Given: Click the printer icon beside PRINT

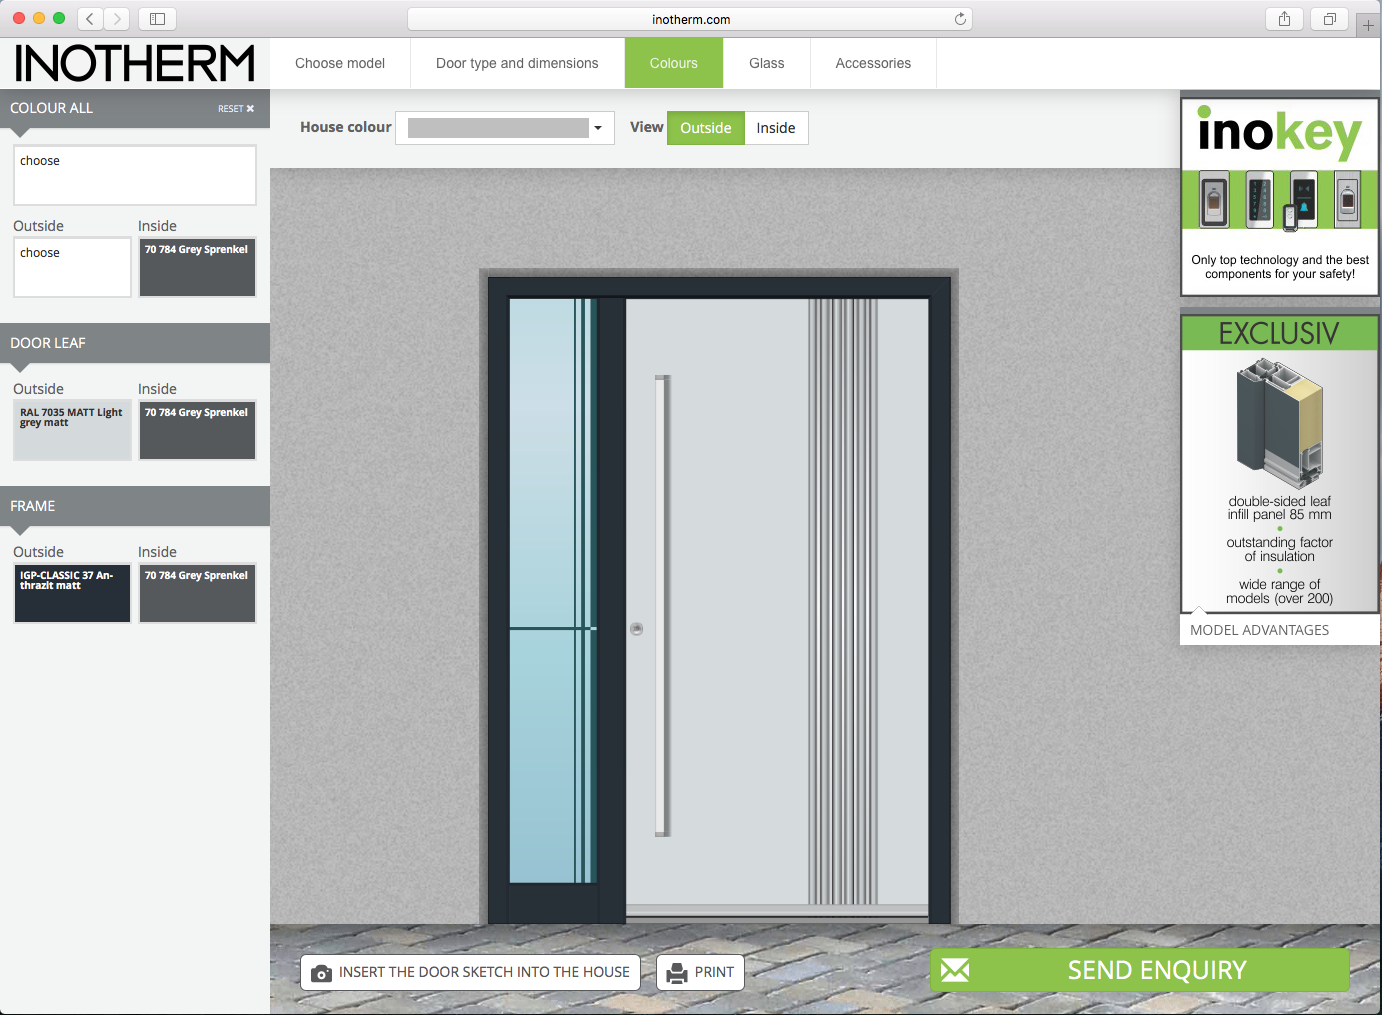Looking at the screenshot, I should click(x=677, y=973).
